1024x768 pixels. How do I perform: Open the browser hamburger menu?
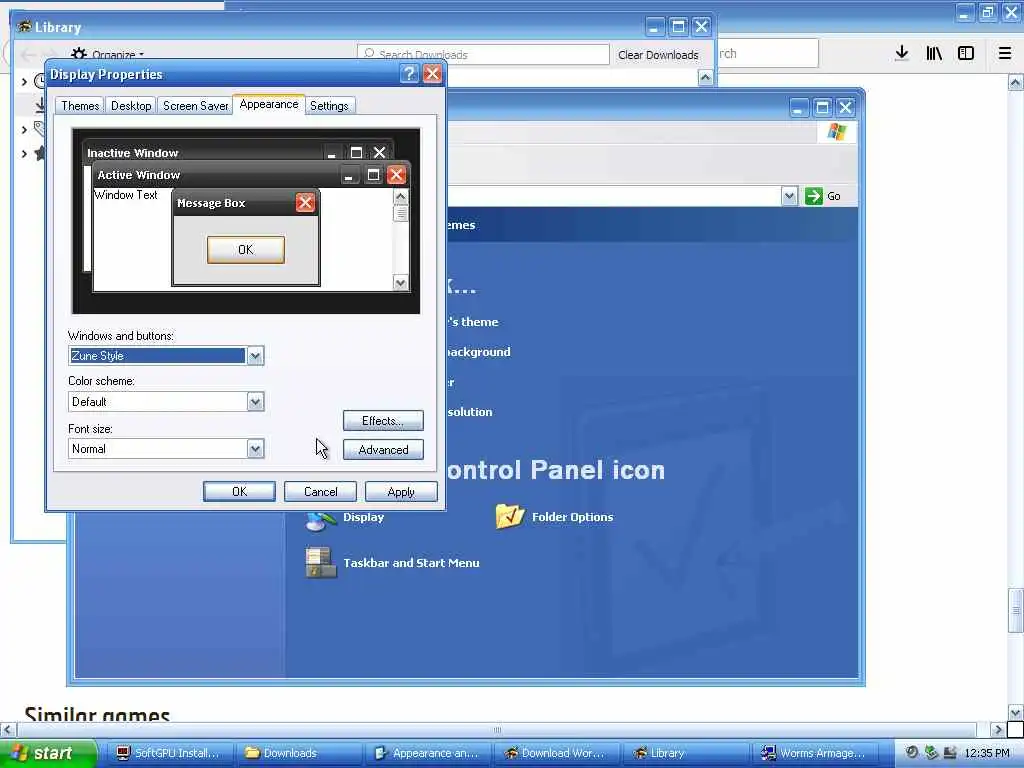(1005, 53)
